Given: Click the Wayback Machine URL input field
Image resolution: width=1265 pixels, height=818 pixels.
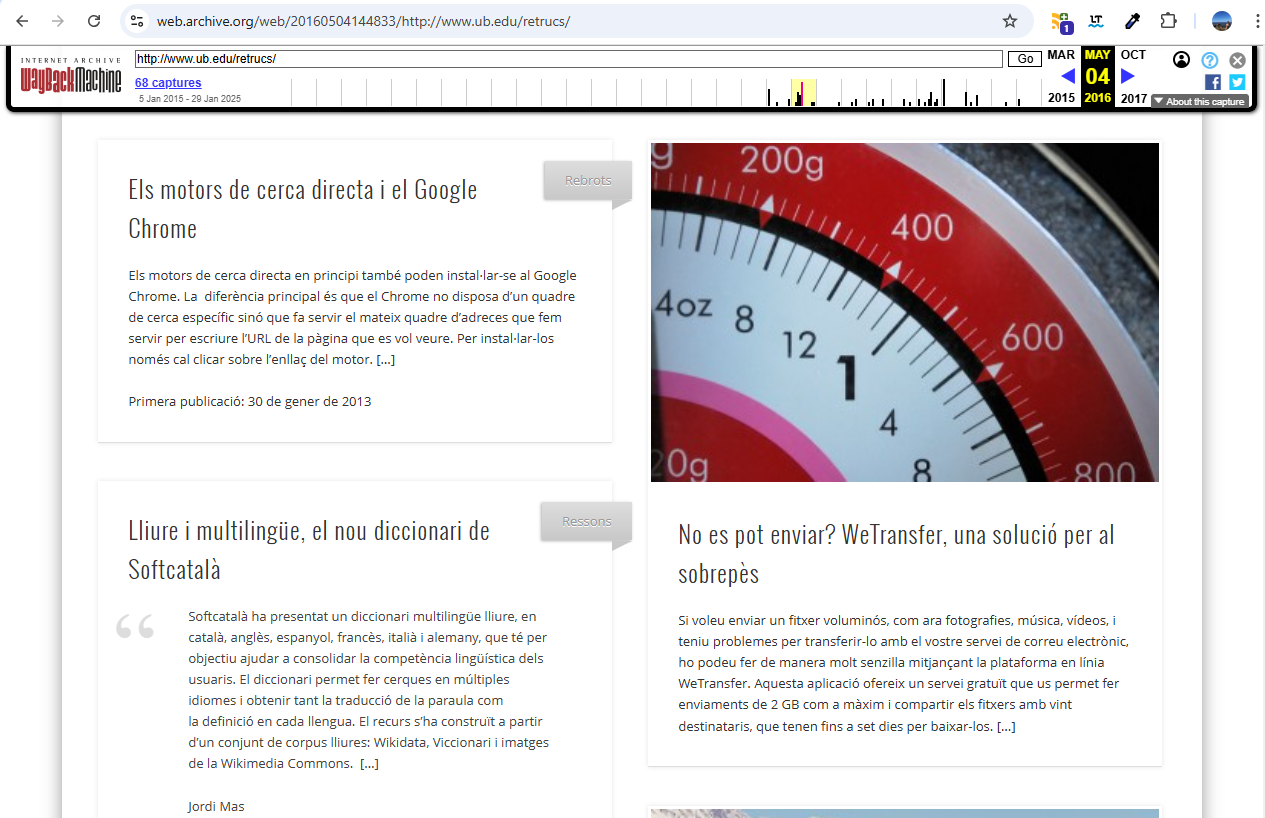Looking at the screenshot, I should [568, 59].
